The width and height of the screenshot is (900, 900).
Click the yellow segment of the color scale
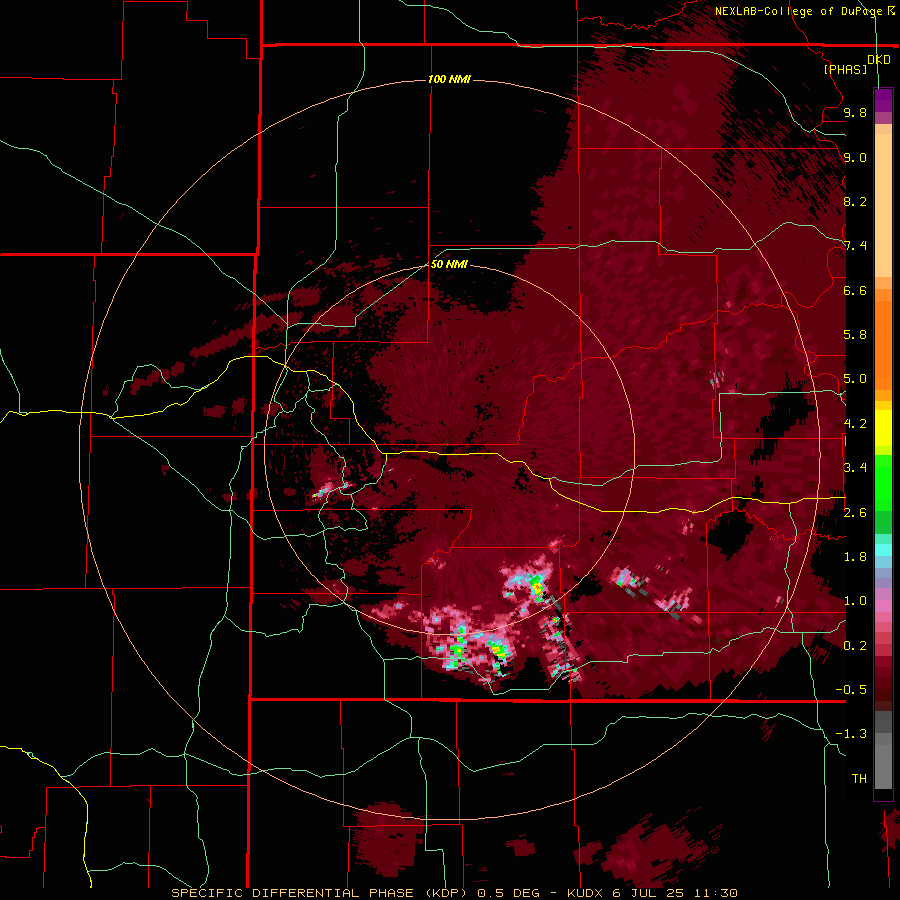tap(883, 428)
